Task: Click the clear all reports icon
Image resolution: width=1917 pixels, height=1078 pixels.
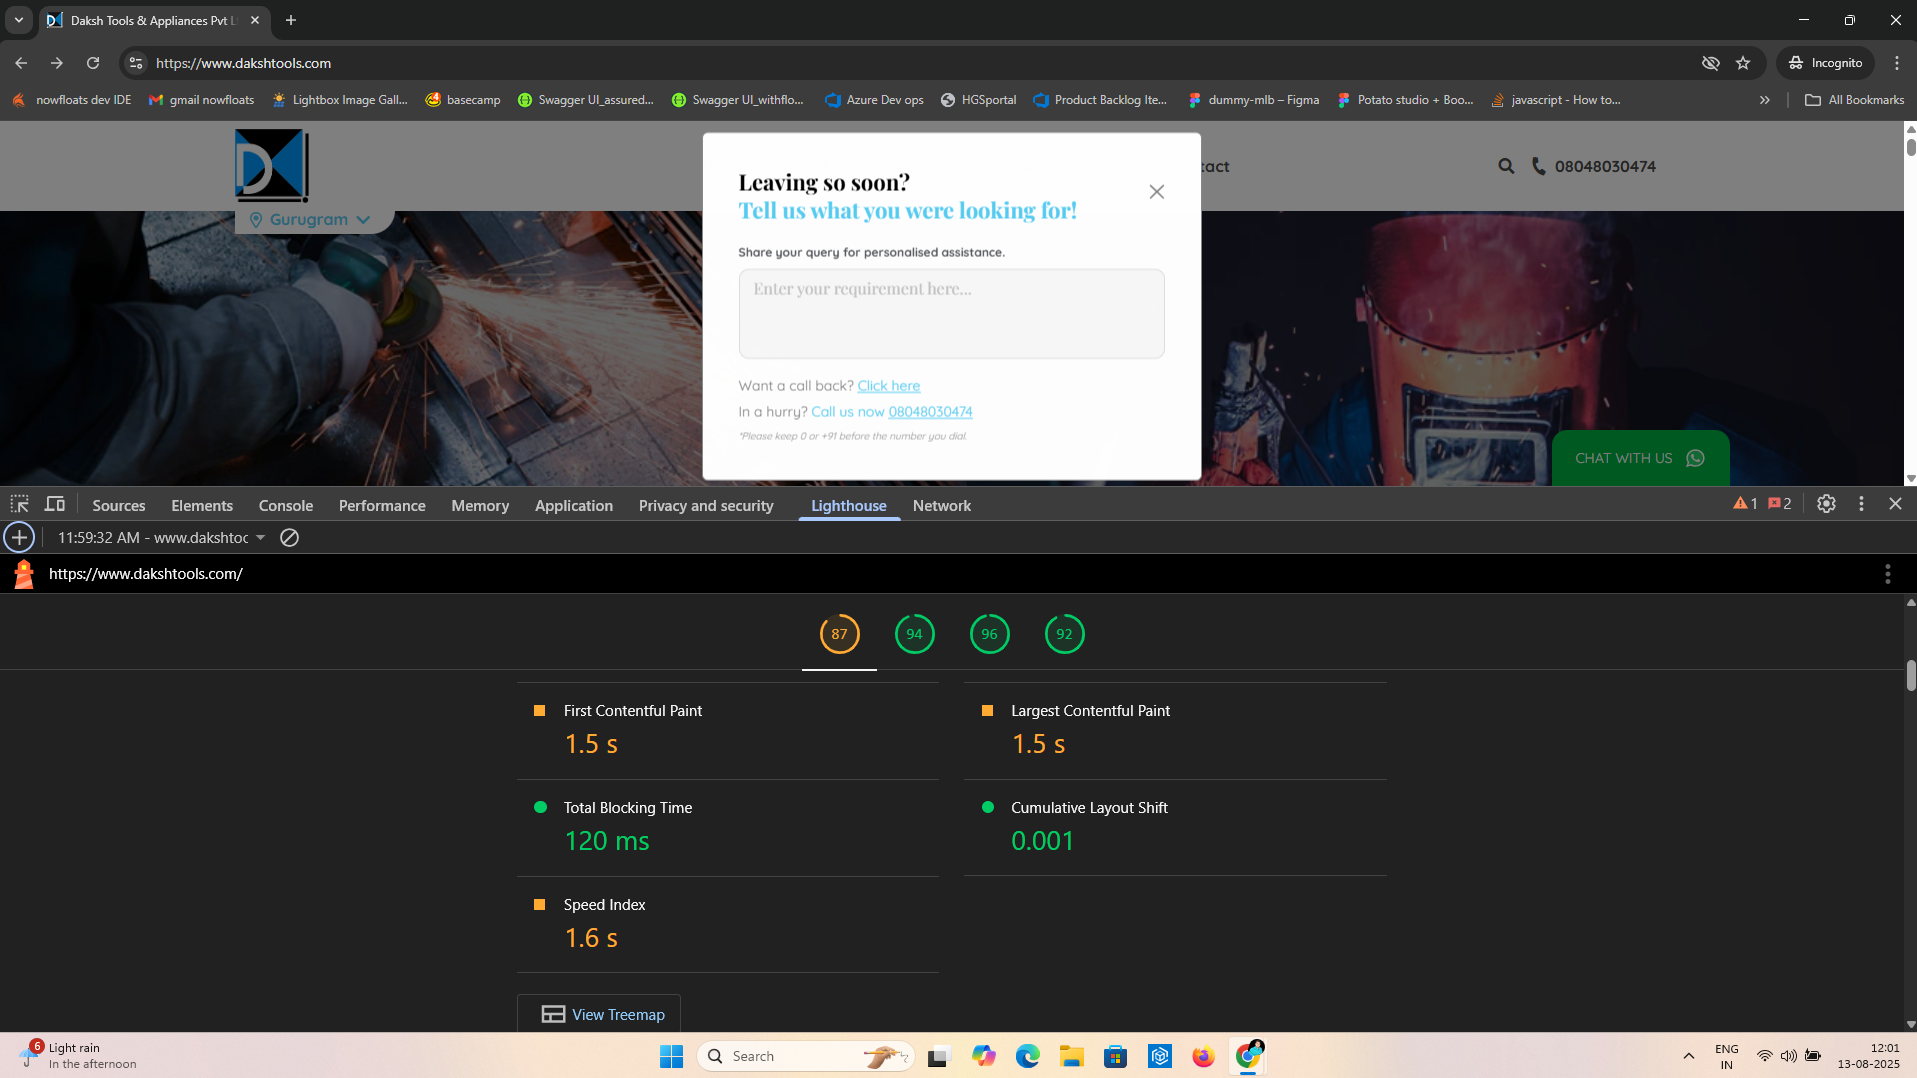Action: point(289,538)
